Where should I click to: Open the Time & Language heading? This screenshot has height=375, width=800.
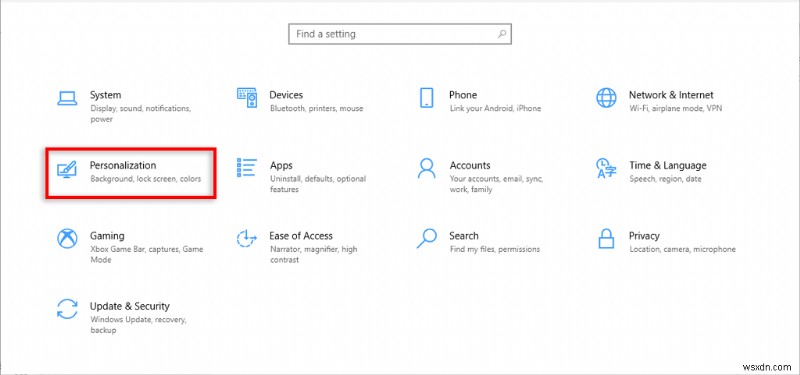click(x=667, y=166)
